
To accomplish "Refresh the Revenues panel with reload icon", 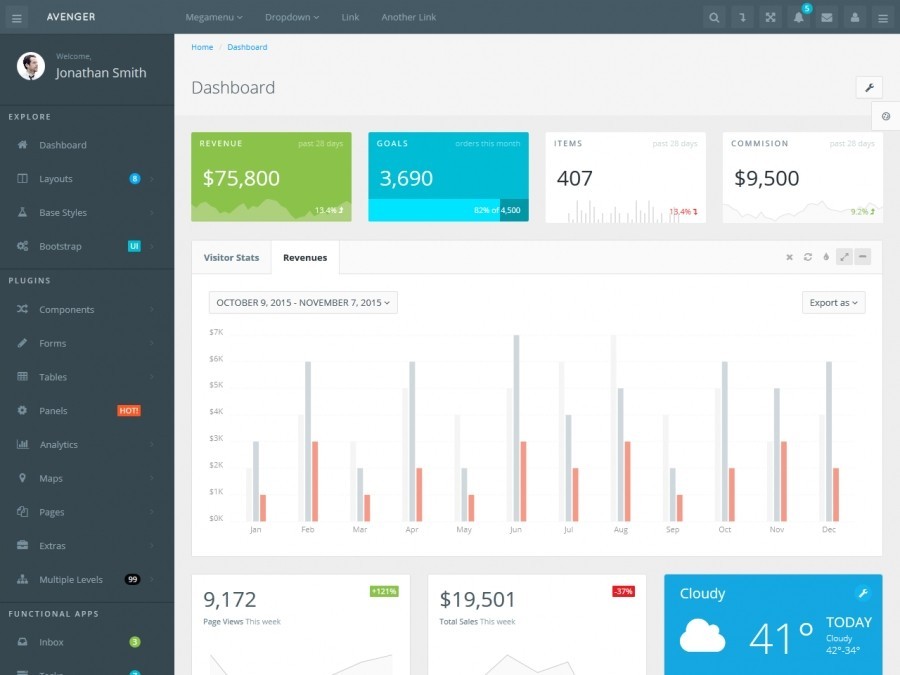I will [808, 257].
